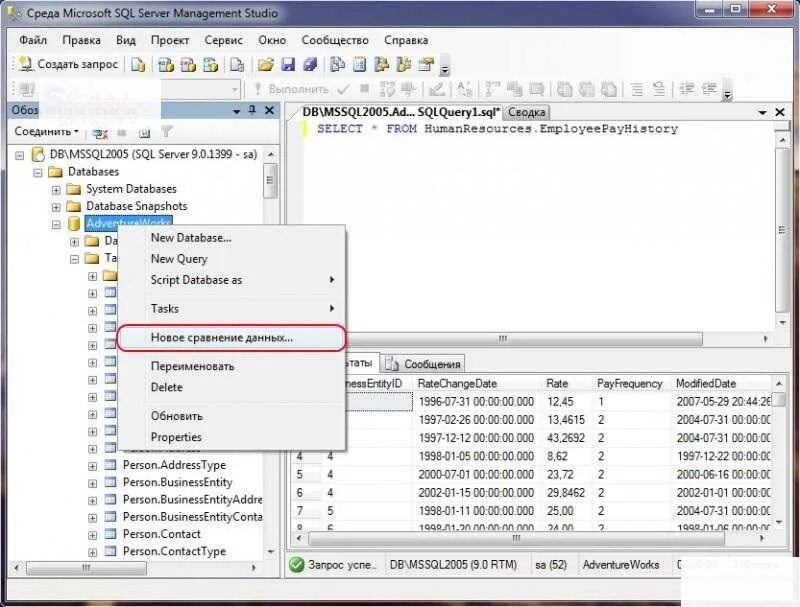The image size is (800, 607).
Task: Close the SQLQuery1.sql document pane
Action: click(780, 112)
